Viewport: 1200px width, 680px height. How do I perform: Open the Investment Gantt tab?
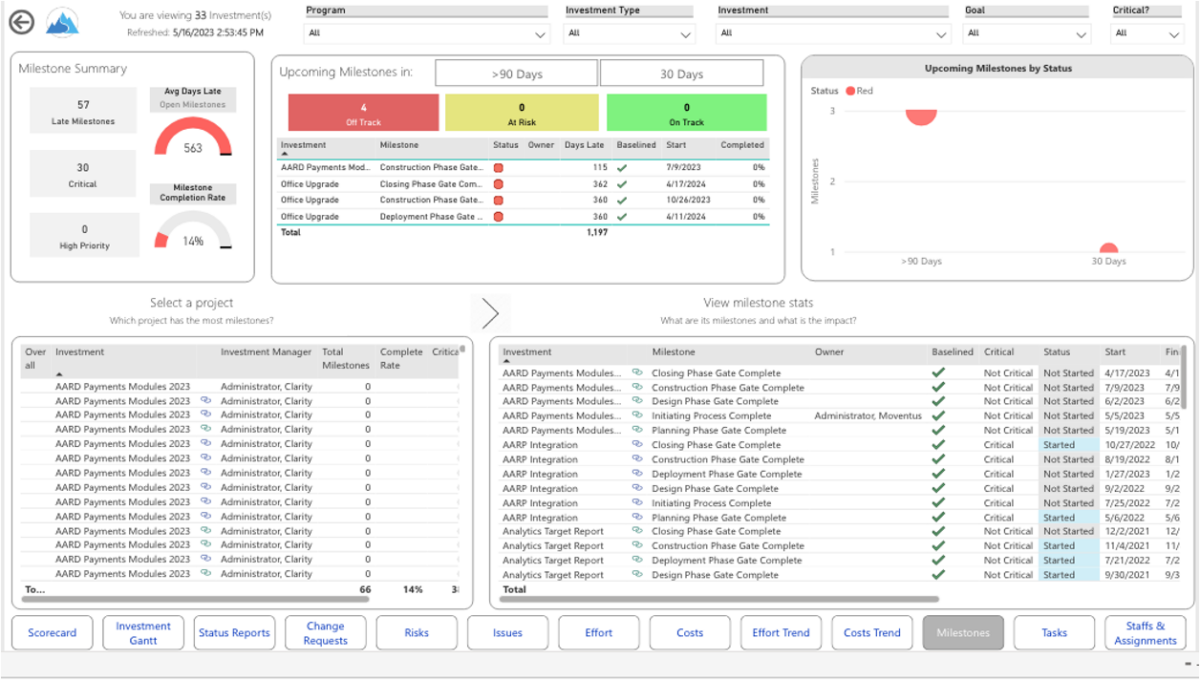click(142, 632)
